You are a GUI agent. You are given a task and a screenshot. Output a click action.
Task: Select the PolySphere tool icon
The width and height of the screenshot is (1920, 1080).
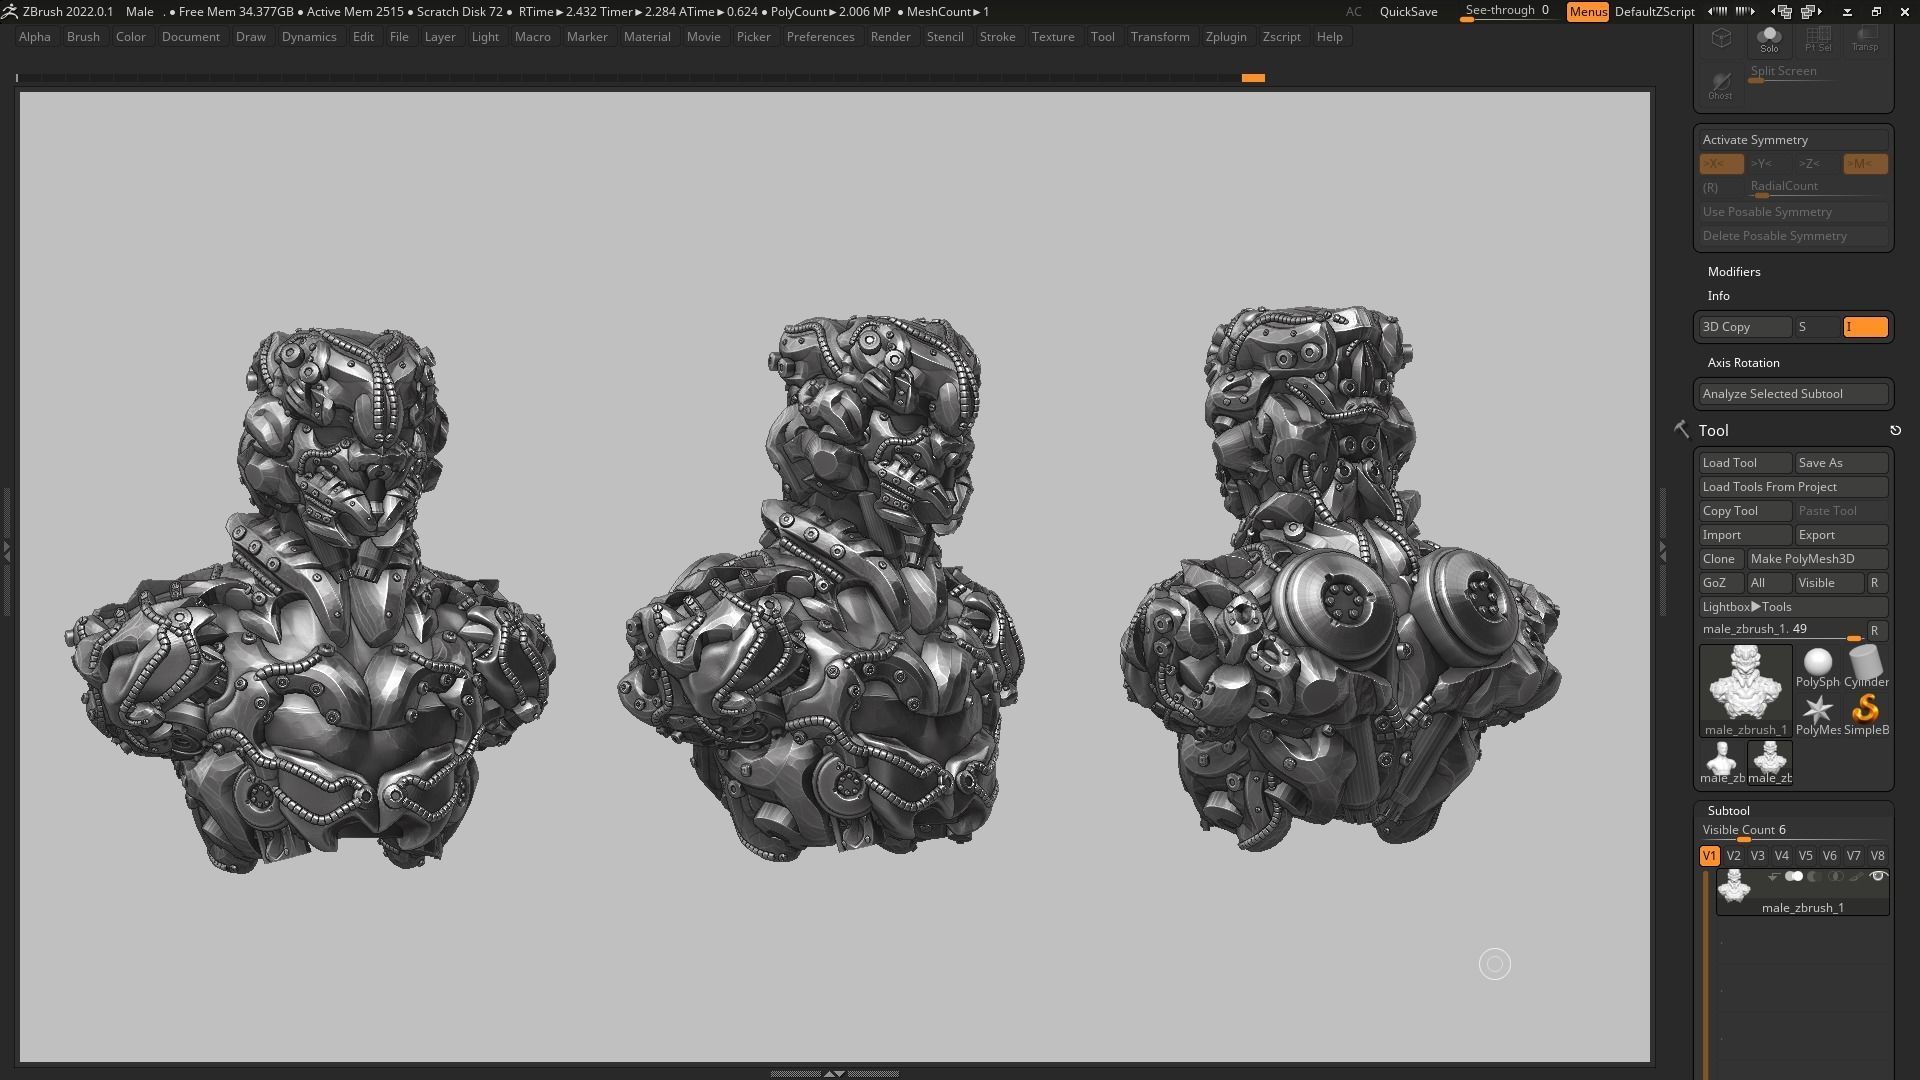point(1817,666)
